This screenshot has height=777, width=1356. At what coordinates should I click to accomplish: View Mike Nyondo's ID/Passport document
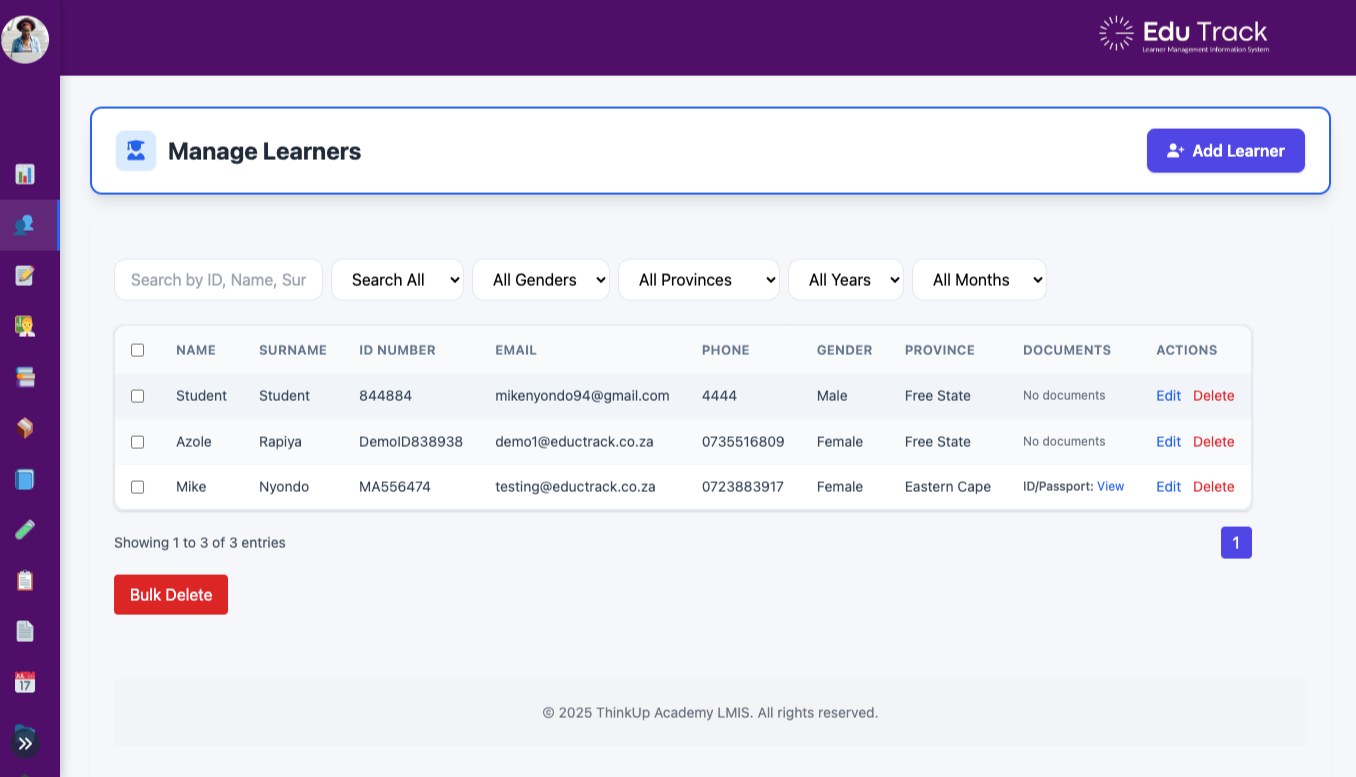(x=1110, y=487)
